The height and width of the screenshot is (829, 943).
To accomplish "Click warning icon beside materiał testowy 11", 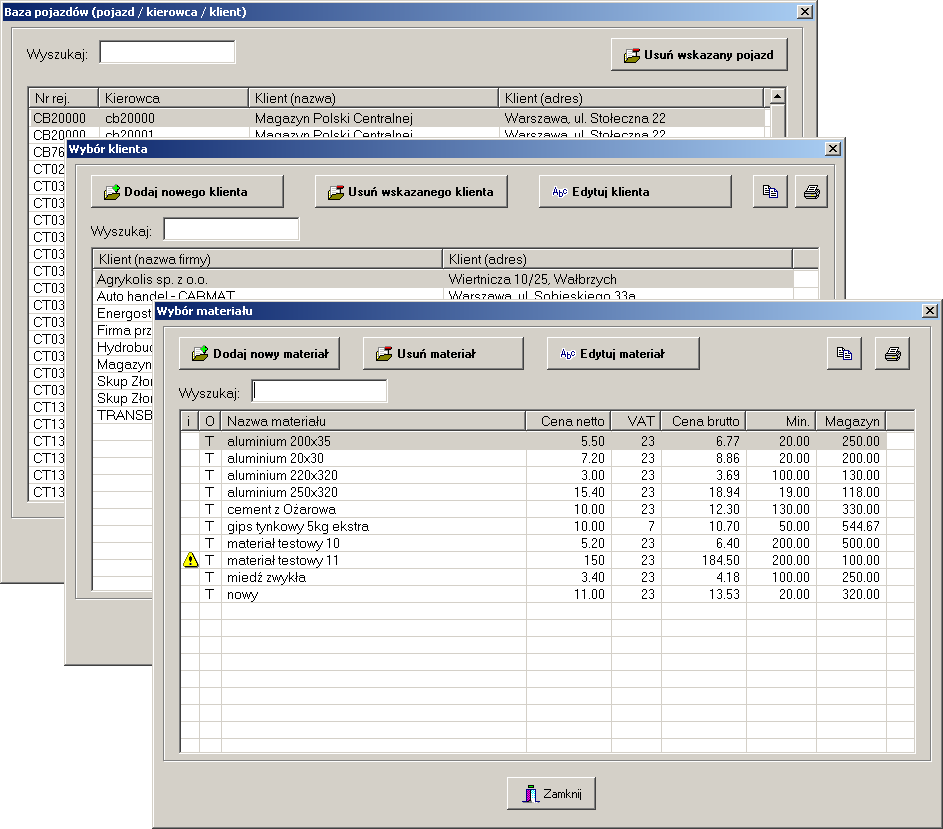I will coord(190,560).
